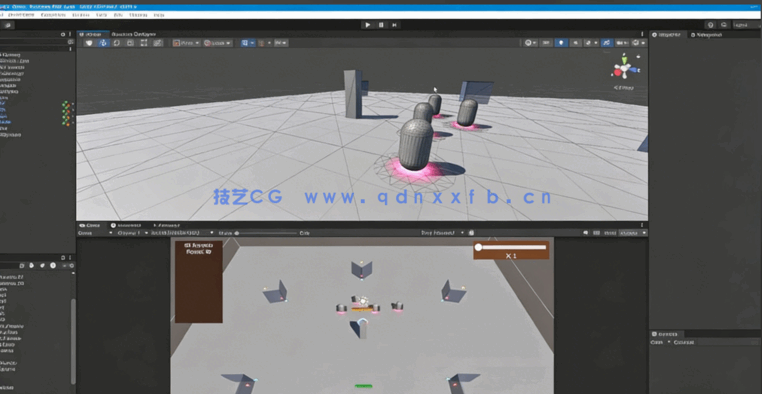
Task: Open the Game view mode dropdown
Action: (95, 233)
